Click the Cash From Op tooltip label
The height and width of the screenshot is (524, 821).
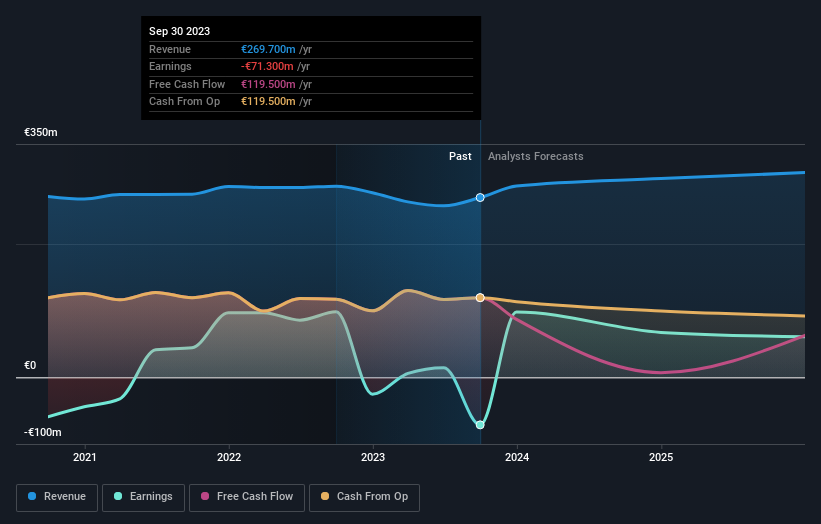pyautogui.click(x=184, y=102)
